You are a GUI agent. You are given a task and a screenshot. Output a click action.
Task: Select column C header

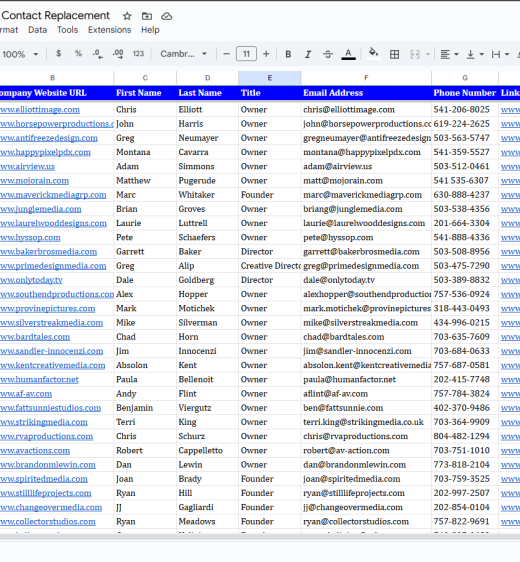[x=145, y=78]
